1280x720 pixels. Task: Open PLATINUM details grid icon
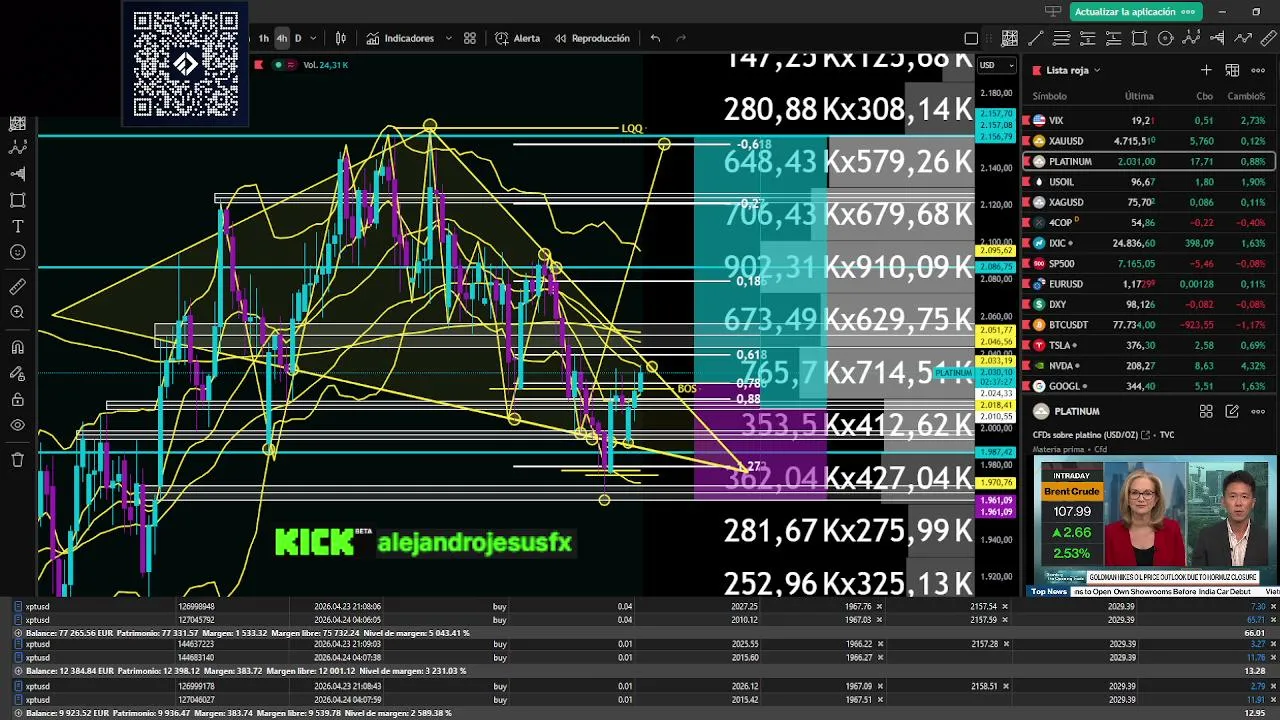pos(1206,411)
